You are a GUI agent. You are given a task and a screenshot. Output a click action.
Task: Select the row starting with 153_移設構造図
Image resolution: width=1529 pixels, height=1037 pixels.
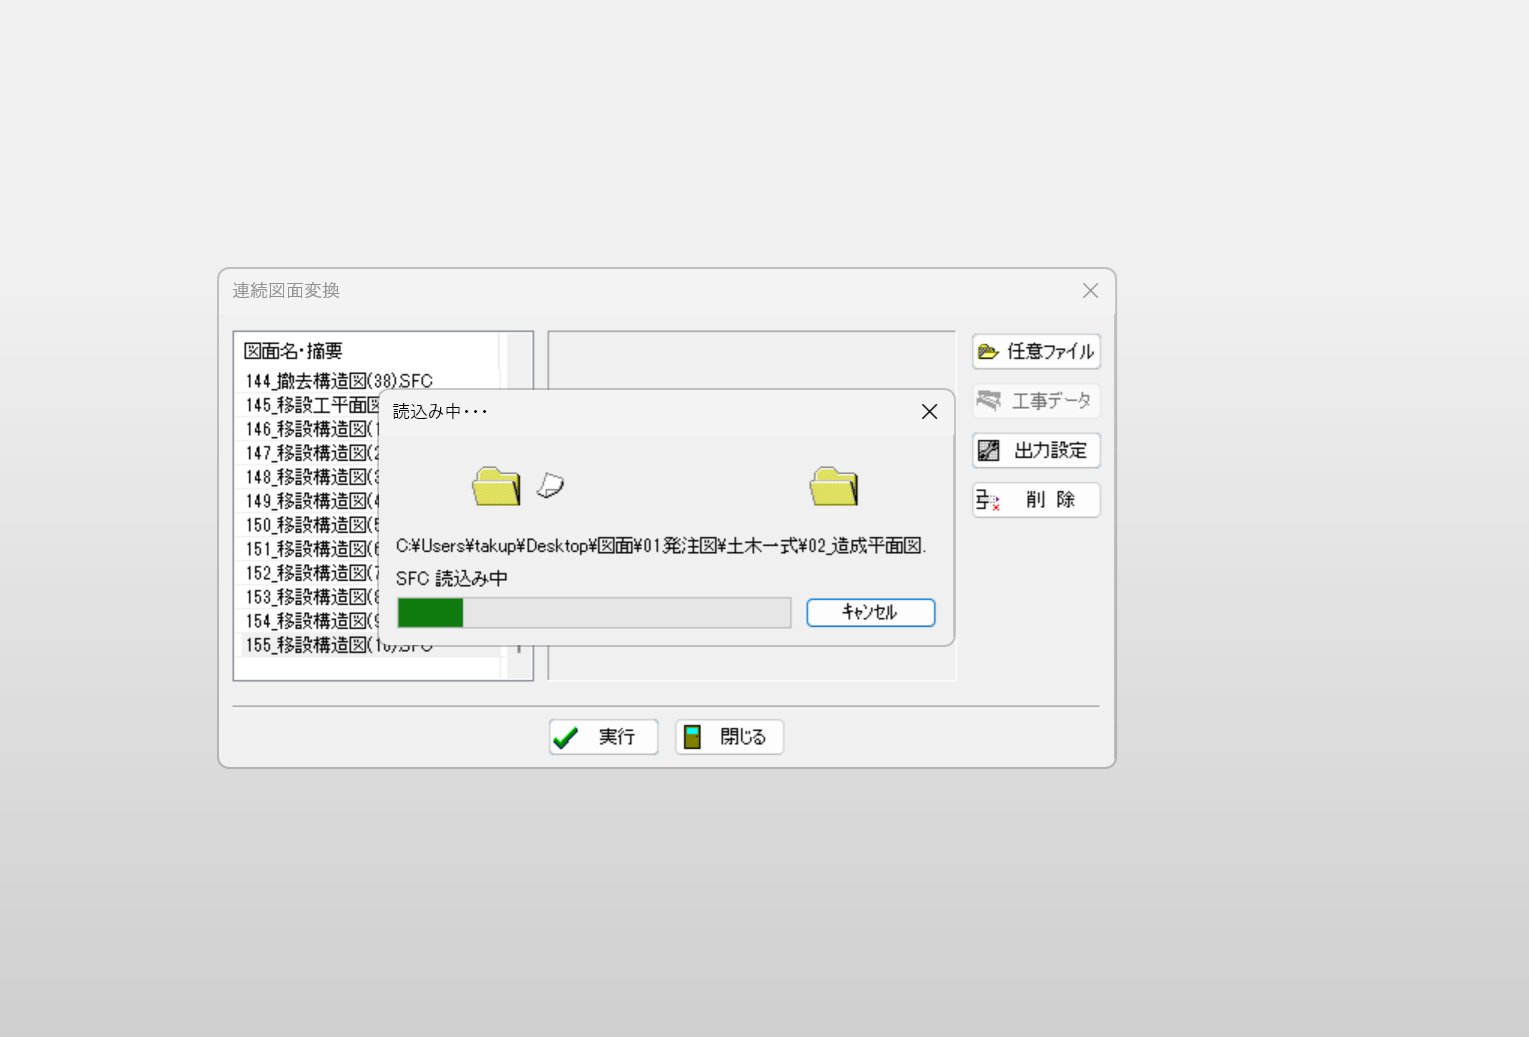(x=310, y=597)
